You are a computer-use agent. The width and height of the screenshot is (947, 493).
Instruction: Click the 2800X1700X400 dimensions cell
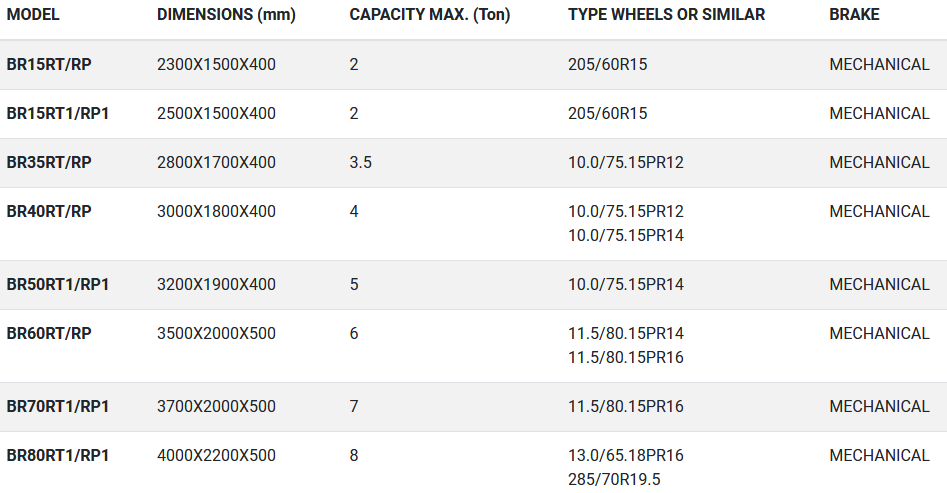click(216, 163)
